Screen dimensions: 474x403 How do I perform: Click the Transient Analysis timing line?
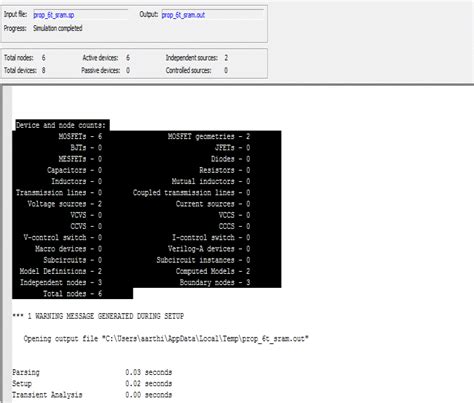click(x=92, y=395)
